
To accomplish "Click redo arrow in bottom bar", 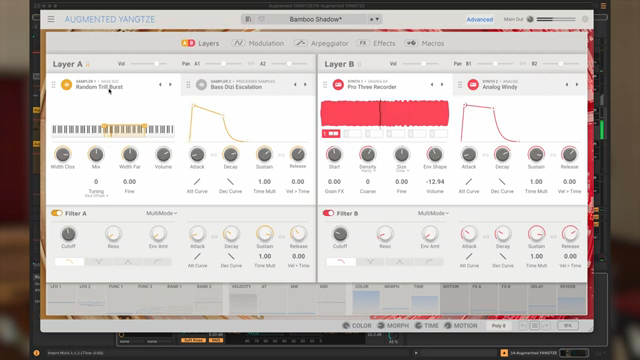I will click(546, 326).
